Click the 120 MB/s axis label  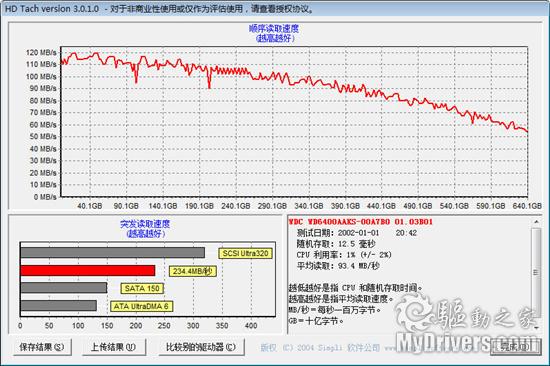coord(41,53)
